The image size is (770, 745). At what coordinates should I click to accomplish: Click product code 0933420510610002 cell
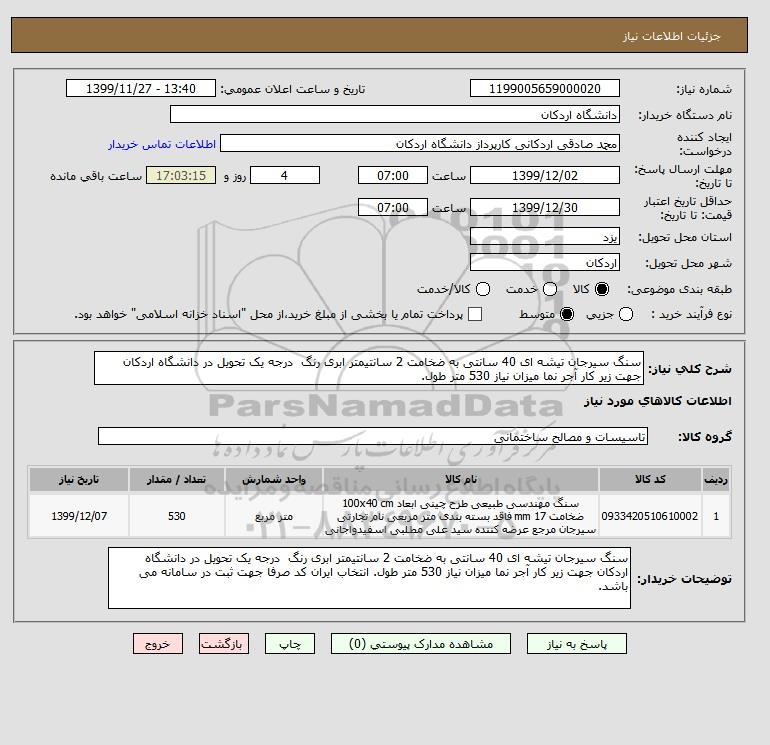point(650,516)
